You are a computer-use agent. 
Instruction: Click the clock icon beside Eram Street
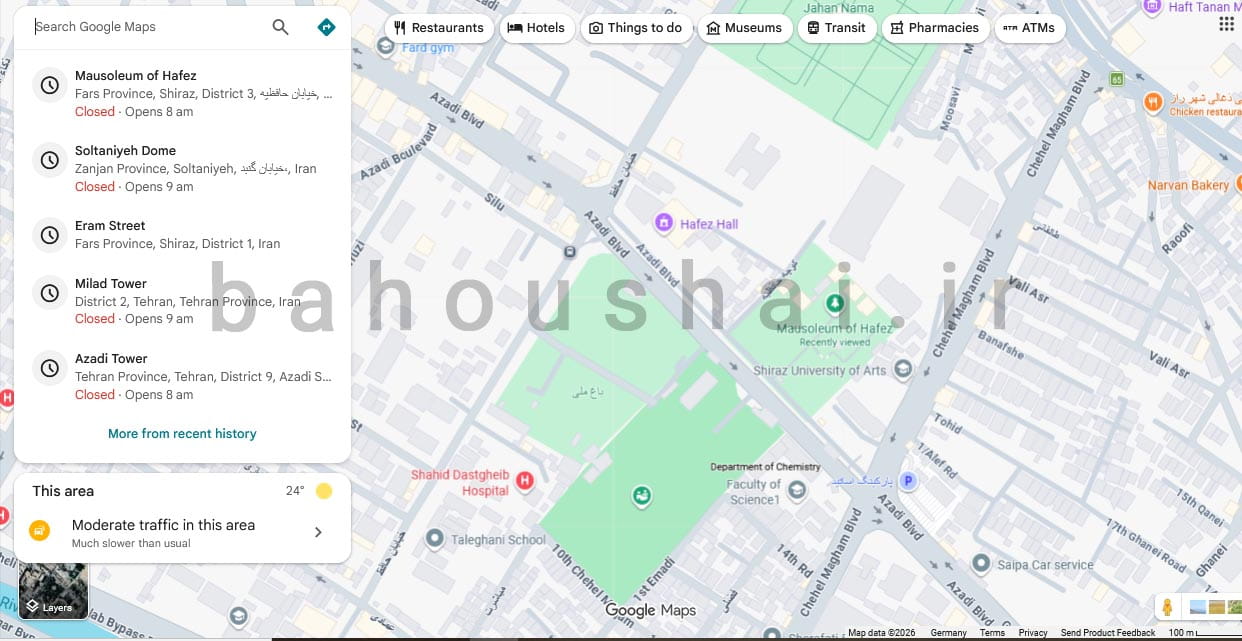click(x=49, y=235)
